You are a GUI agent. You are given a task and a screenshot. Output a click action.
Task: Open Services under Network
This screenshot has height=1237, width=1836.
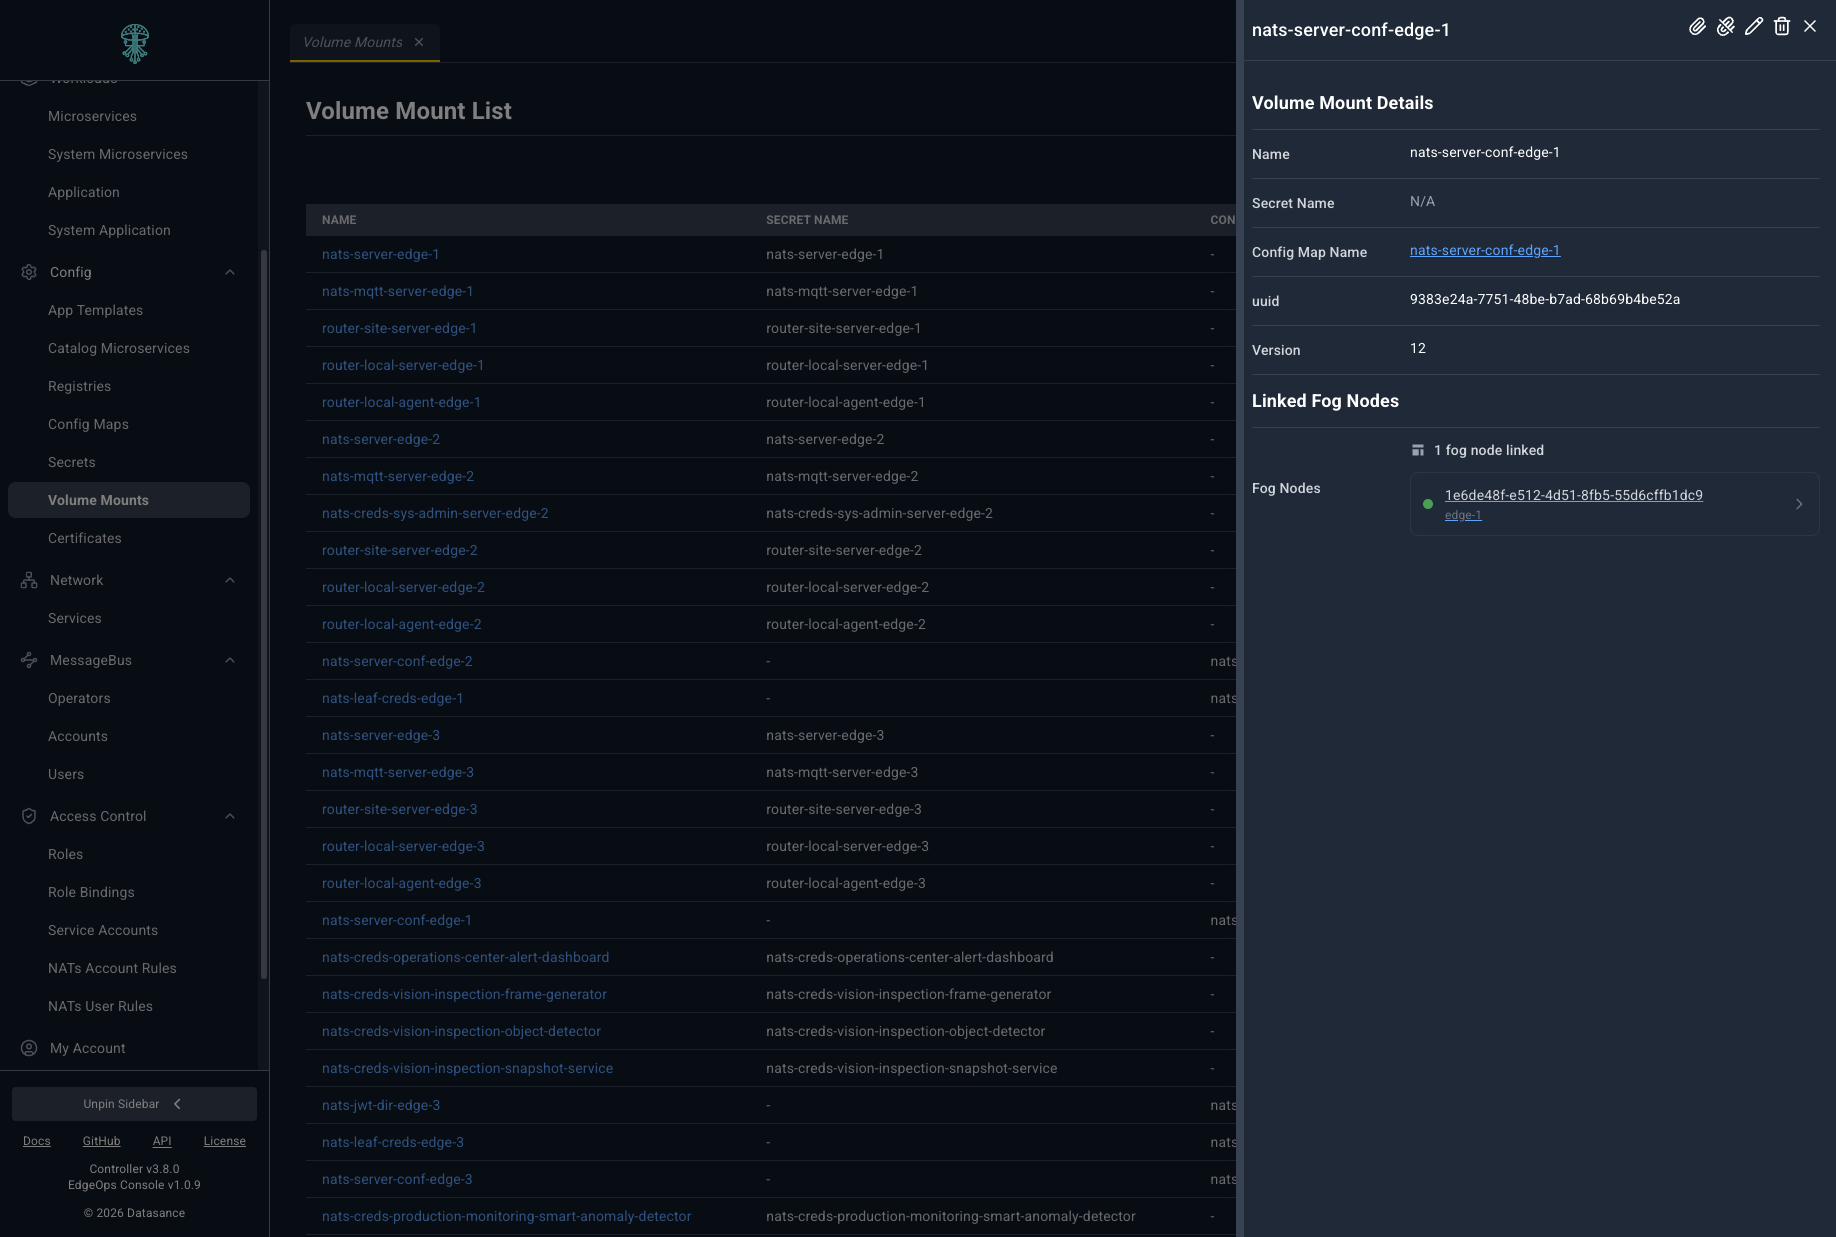point(75,618)
